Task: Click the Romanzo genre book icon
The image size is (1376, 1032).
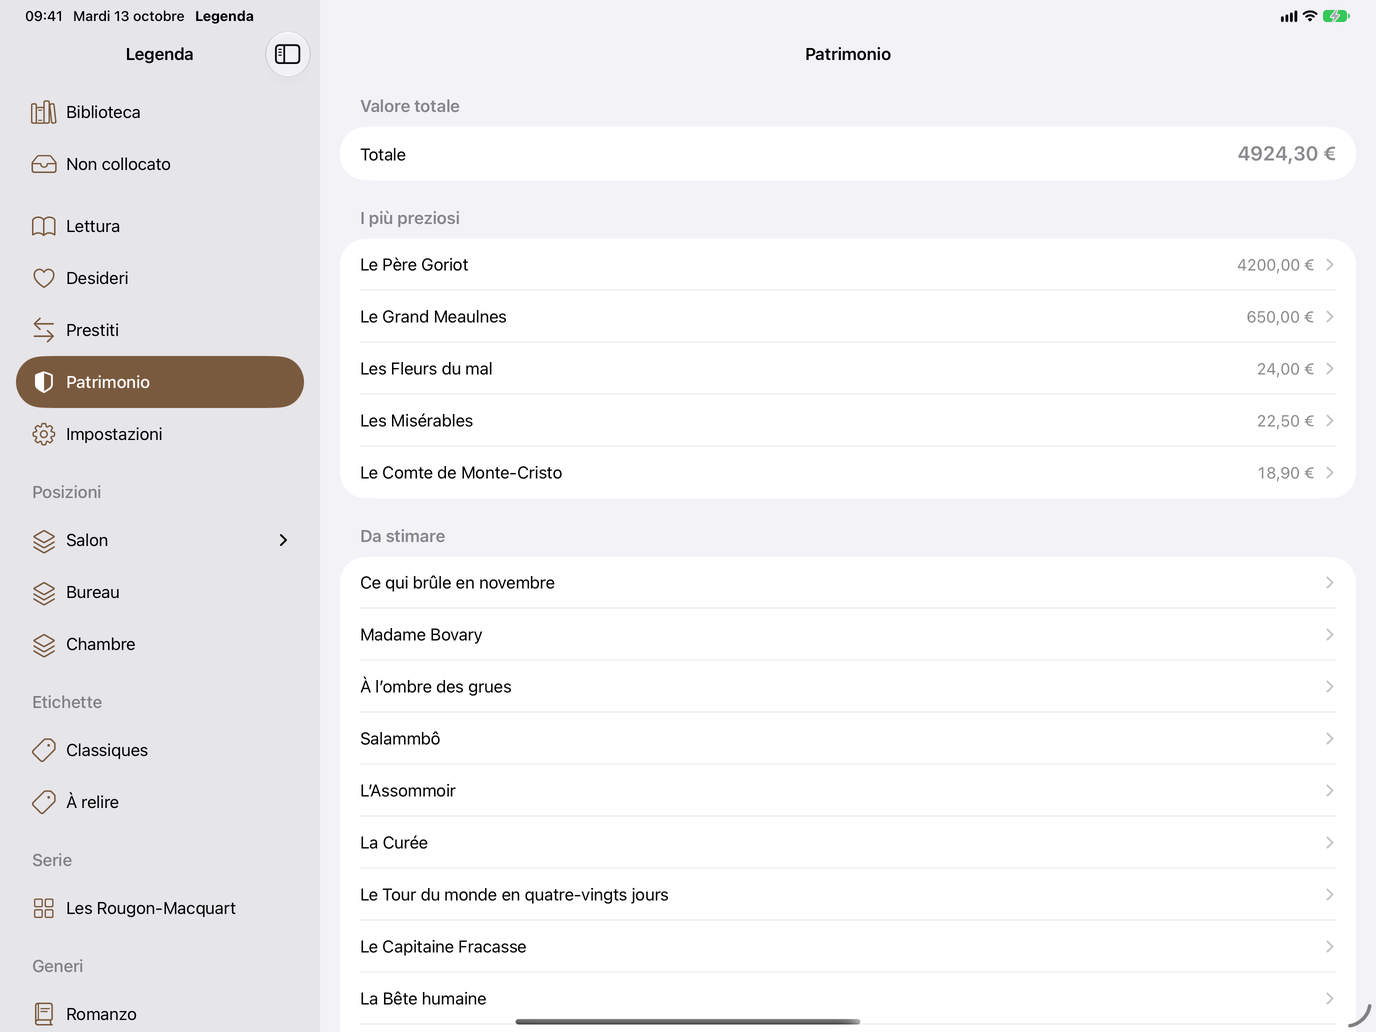Action: point(44,1014)
